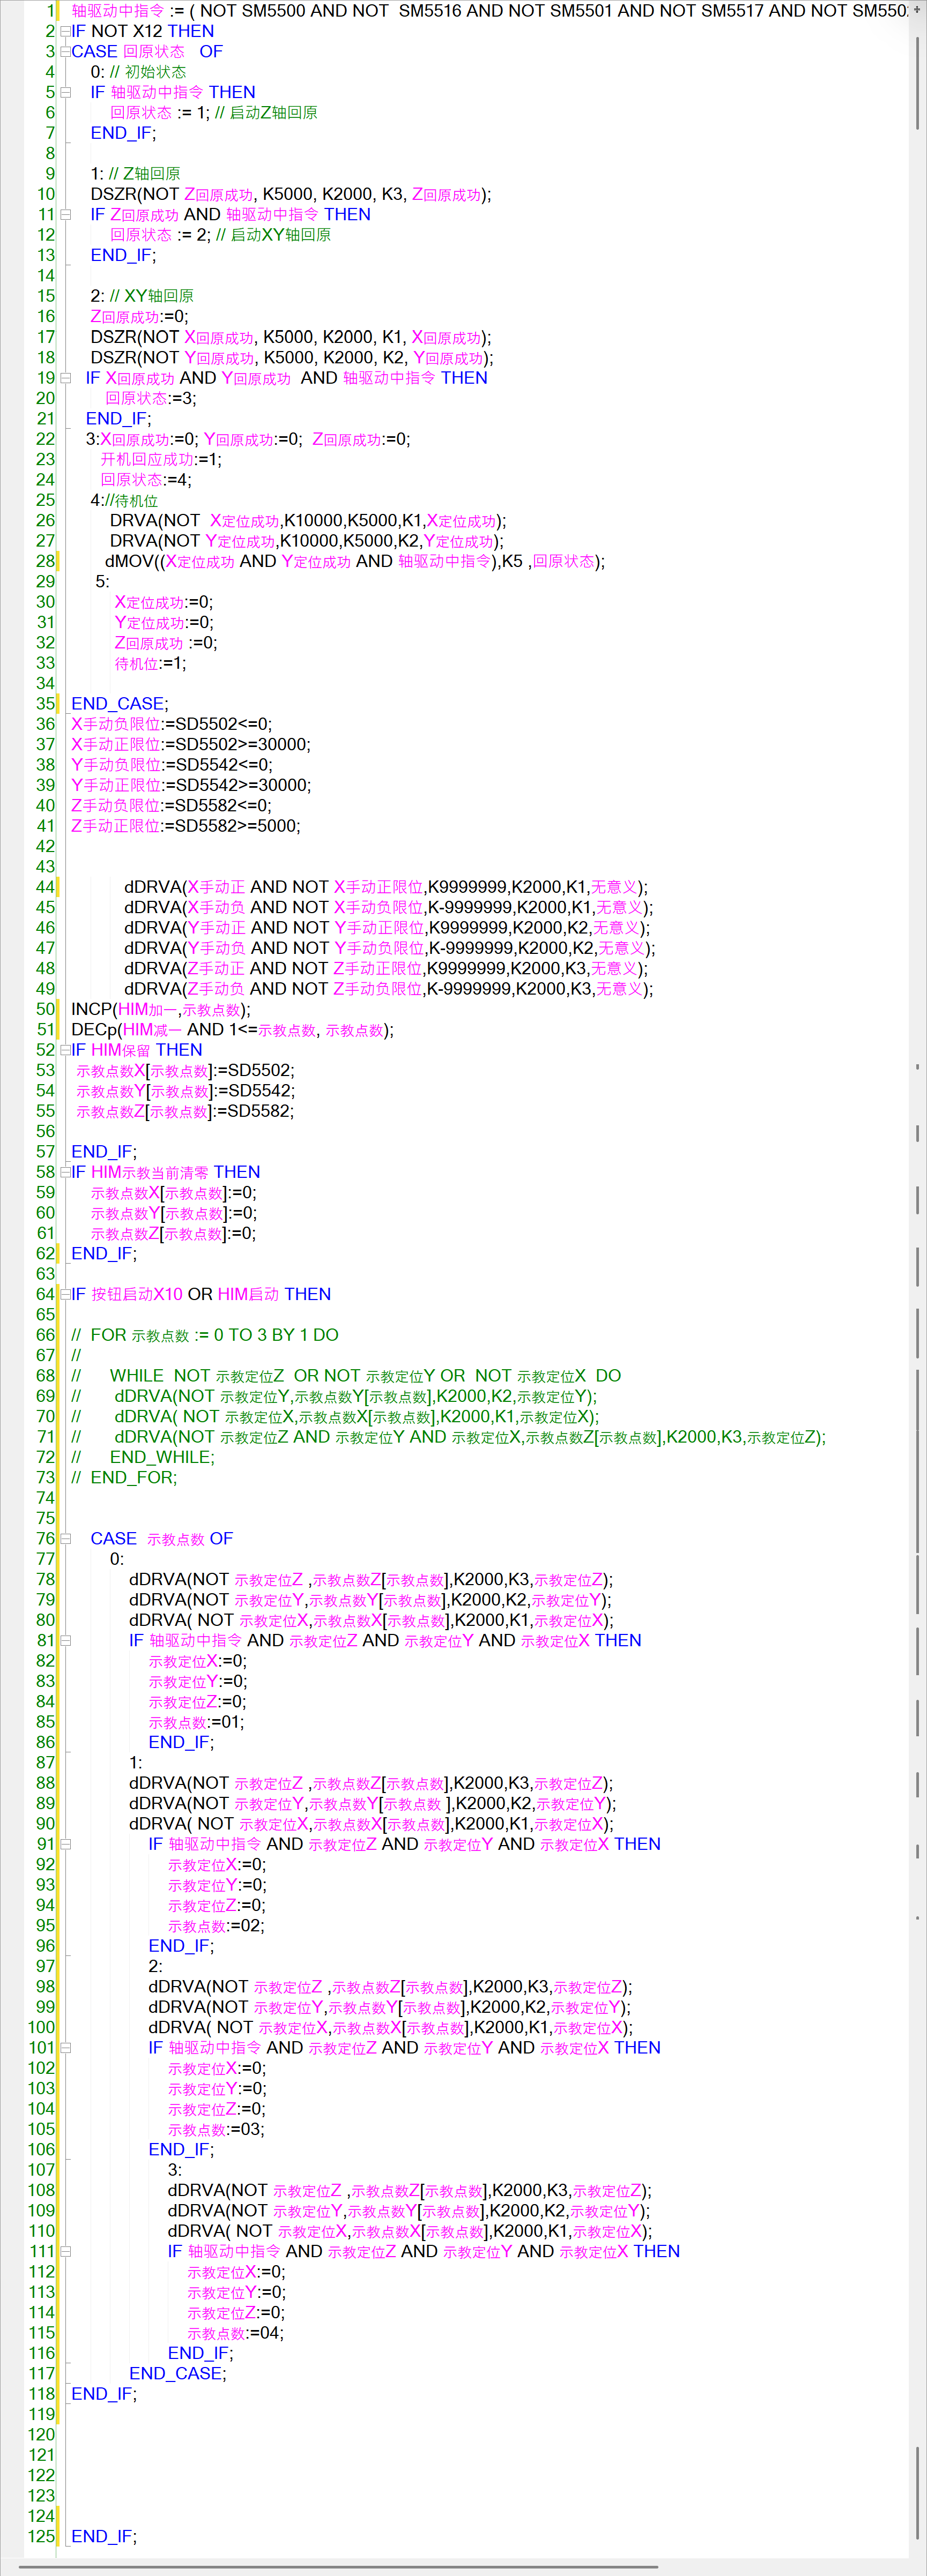Place cursor on dMOV instruction at line 28
Screen dimensions: 927x2576
[129, 561]
